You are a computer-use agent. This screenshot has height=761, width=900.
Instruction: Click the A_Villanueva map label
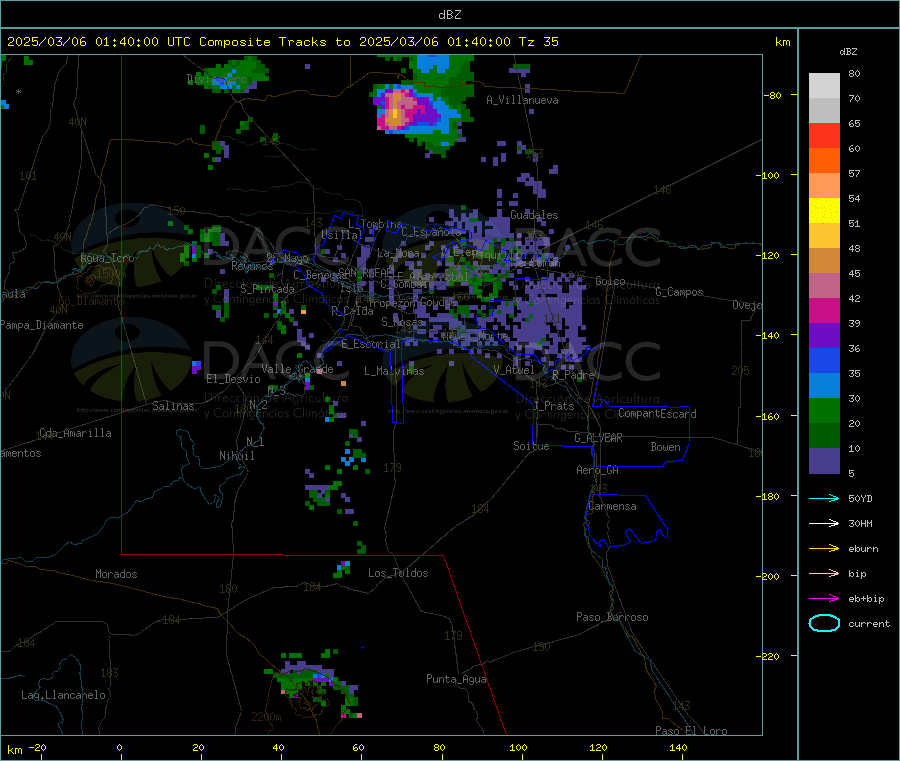click(x=522, y=100)
